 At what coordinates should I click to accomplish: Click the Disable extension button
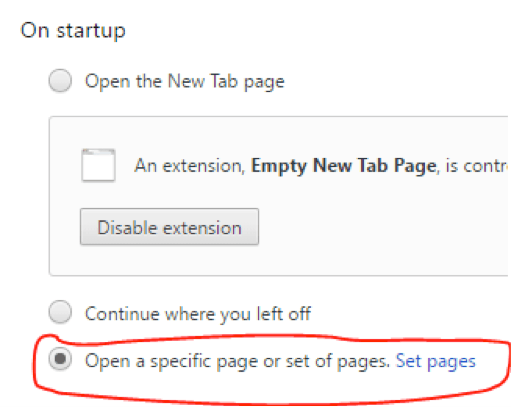169,227
